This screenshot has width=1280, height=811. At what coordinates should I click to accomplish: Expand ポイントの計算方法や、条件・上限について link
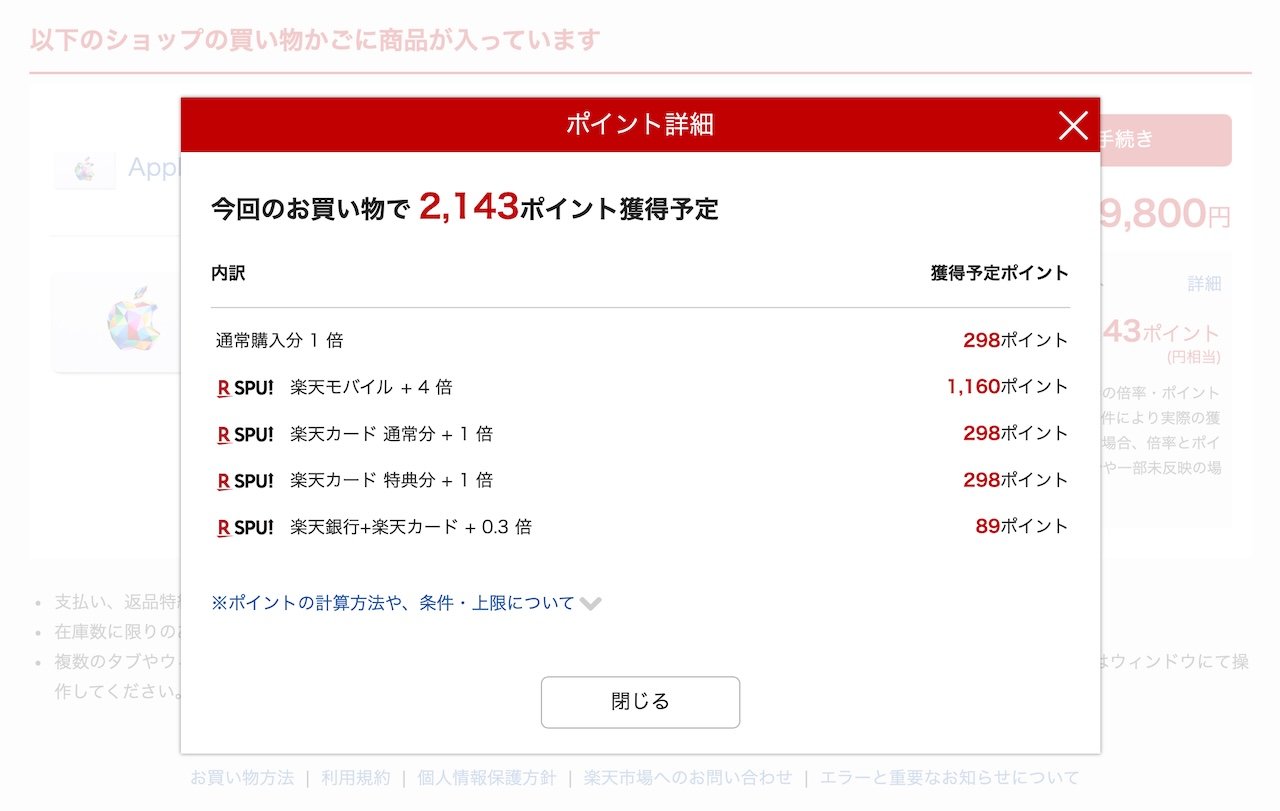pyautogui.click(x=393, y=603)
